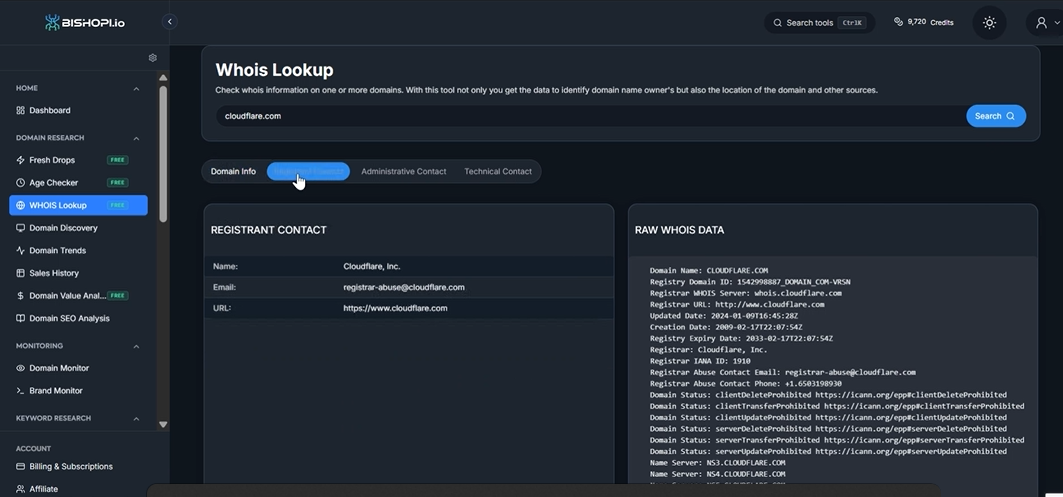Click the domain input containing cloudflare.com

[x=590, y=116]
